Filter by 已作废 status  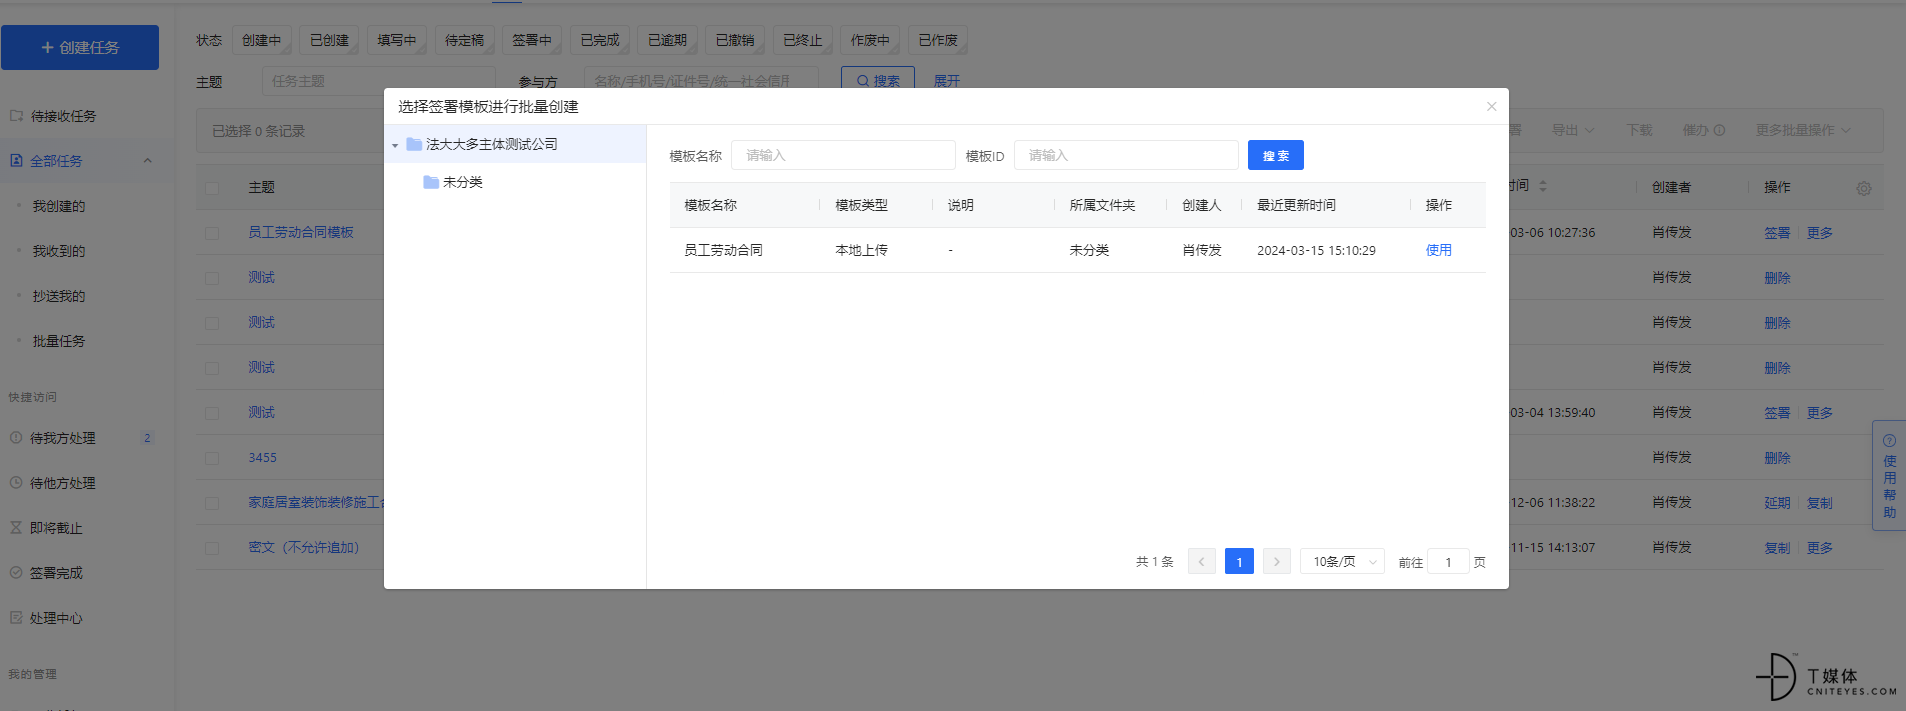coord(938,40)
